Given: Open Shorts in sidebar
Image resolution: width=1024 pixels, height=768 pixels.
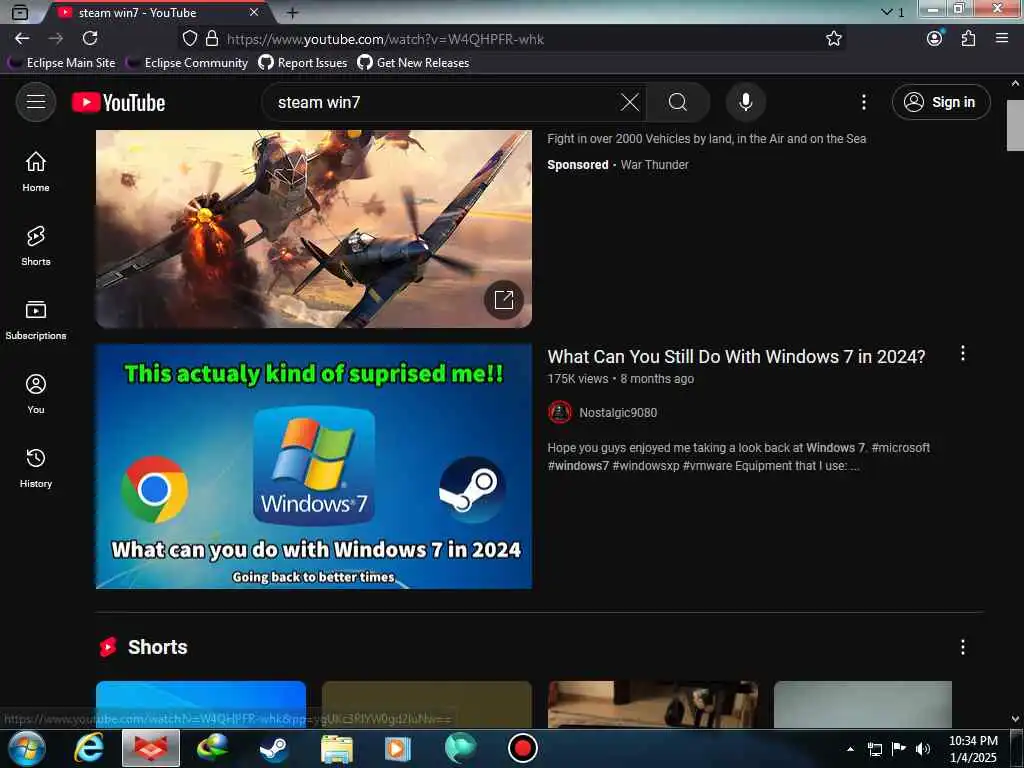Looking at the screenshot, I should [x=36, y=246].
